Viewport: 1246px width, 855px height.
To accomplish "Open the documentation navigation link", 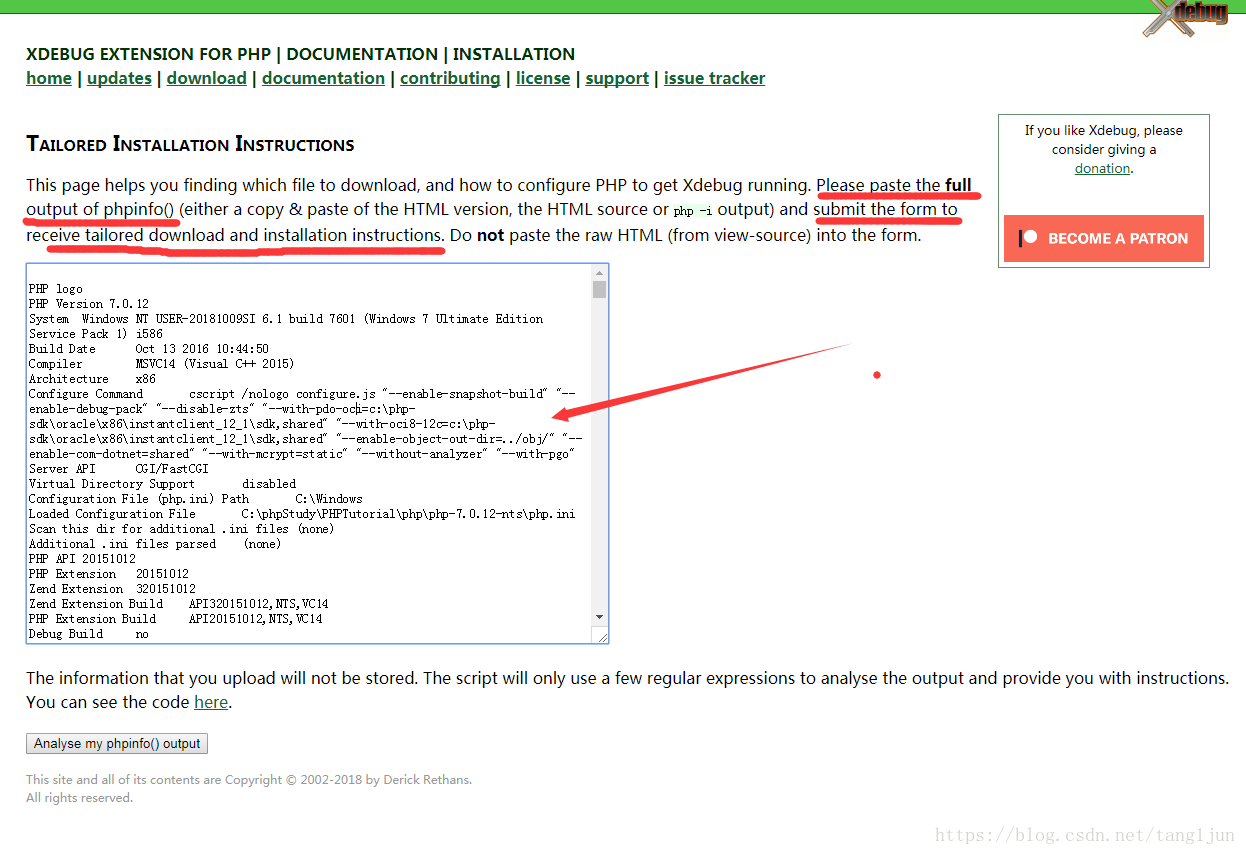I will pyautogui.click(x=323, y=78).
